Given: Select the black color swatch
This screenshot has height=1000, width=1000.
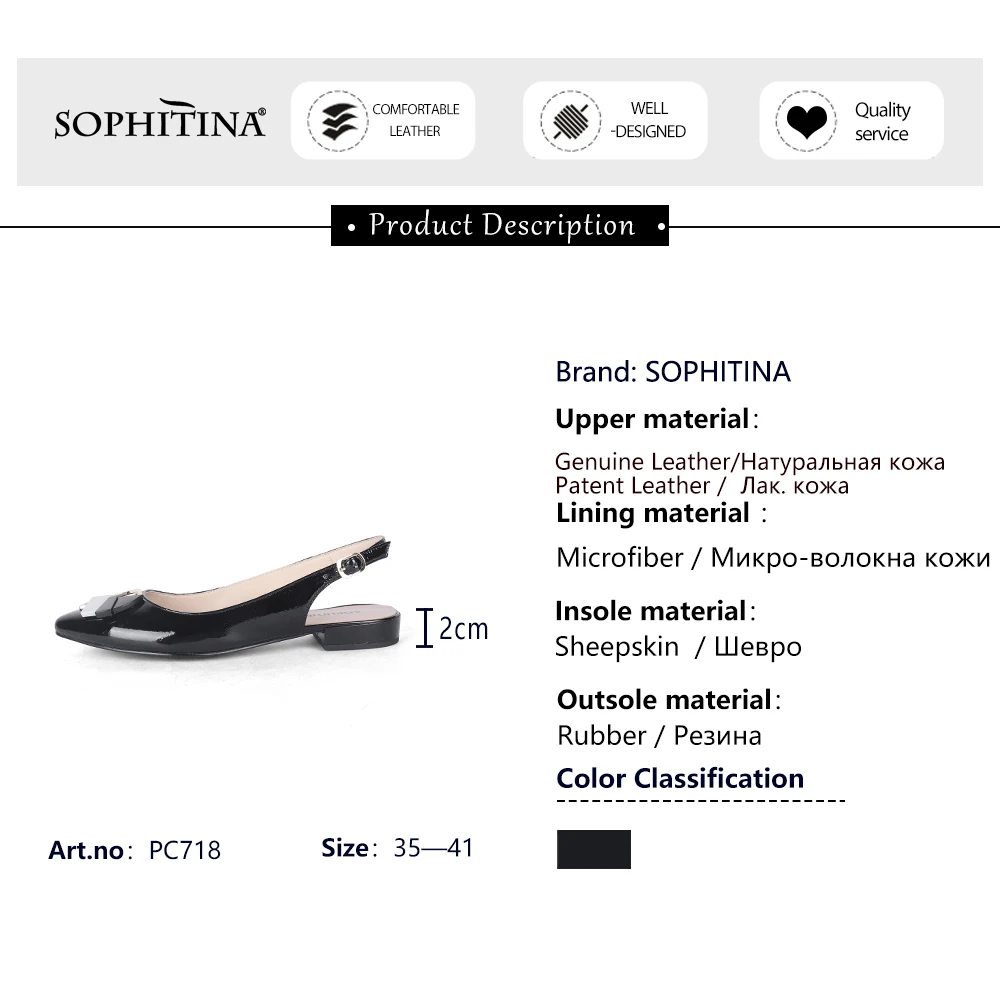Looking at the screenshot, I should (x=594, y=849).
